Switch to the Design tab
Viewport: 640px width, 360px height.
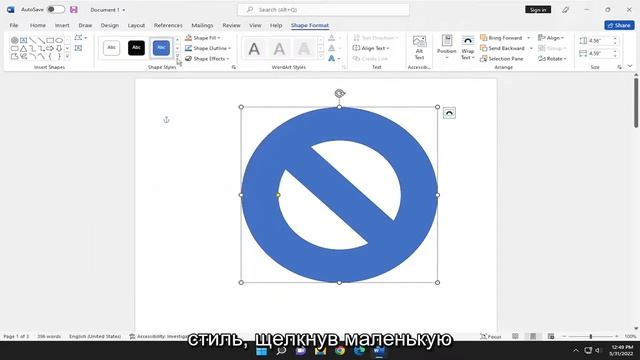[110, 25]
